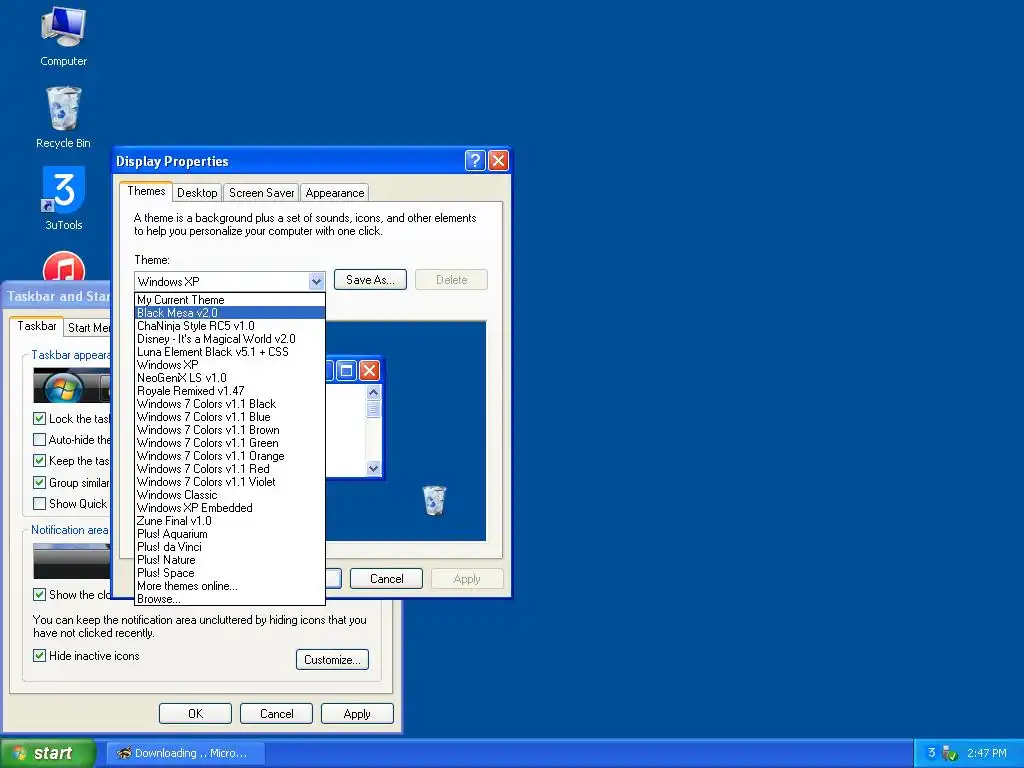1024x768 pixels.
Task: Click the Customize... button
Action: [x=332, y=660]
